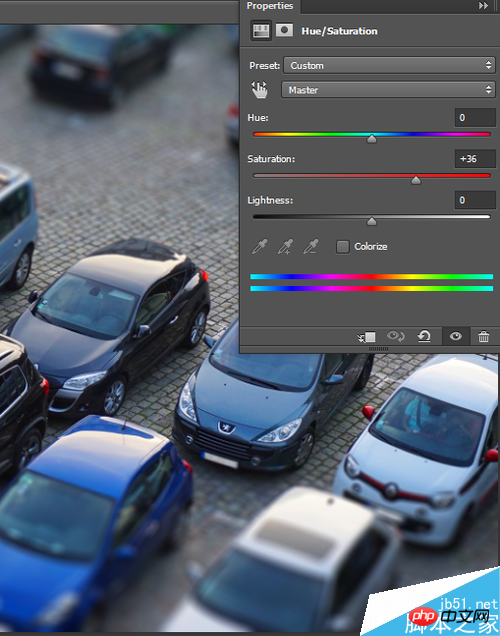Click the Saturation slider handle
This screenshot has height=636, width=500.
coord(416,180)
